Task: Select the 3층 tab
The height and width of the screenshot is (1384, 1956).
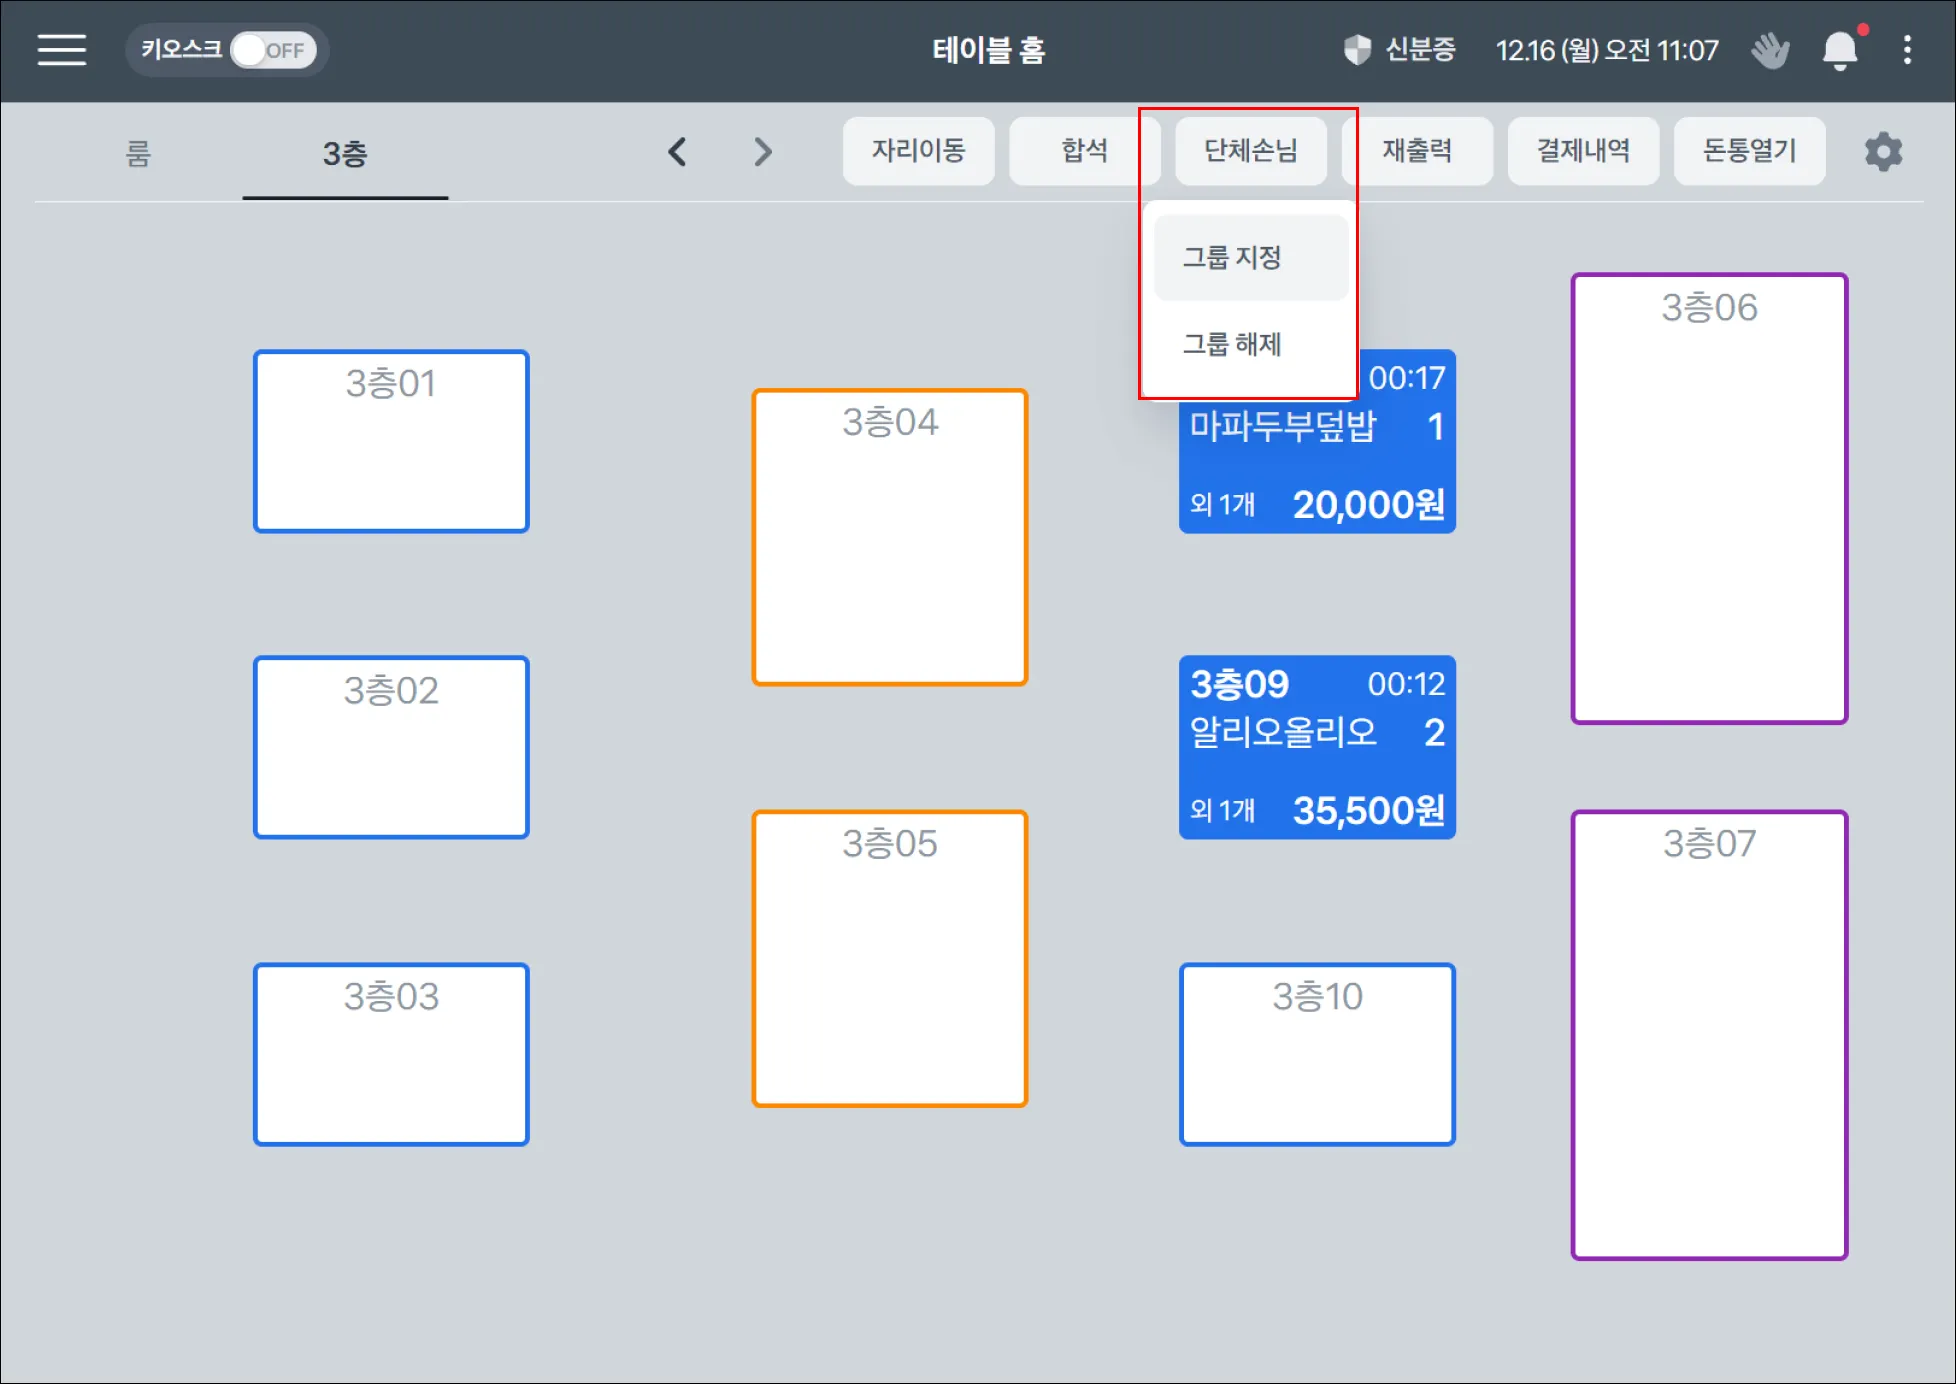Action: tap(345, 154)
